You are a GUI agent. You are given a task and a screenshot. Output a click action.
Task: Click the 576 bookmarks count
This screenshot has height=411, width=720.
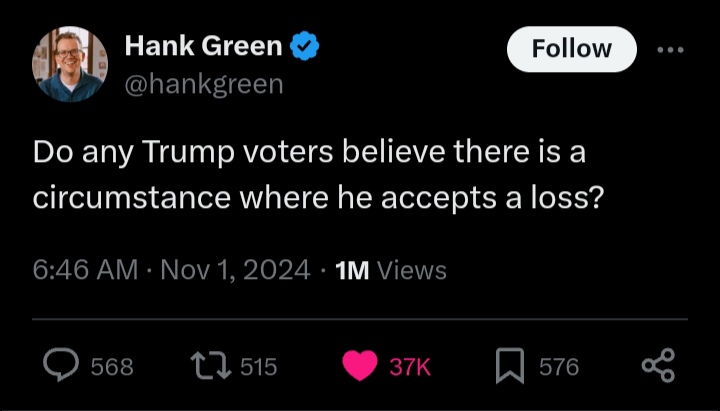pos(559,367)
